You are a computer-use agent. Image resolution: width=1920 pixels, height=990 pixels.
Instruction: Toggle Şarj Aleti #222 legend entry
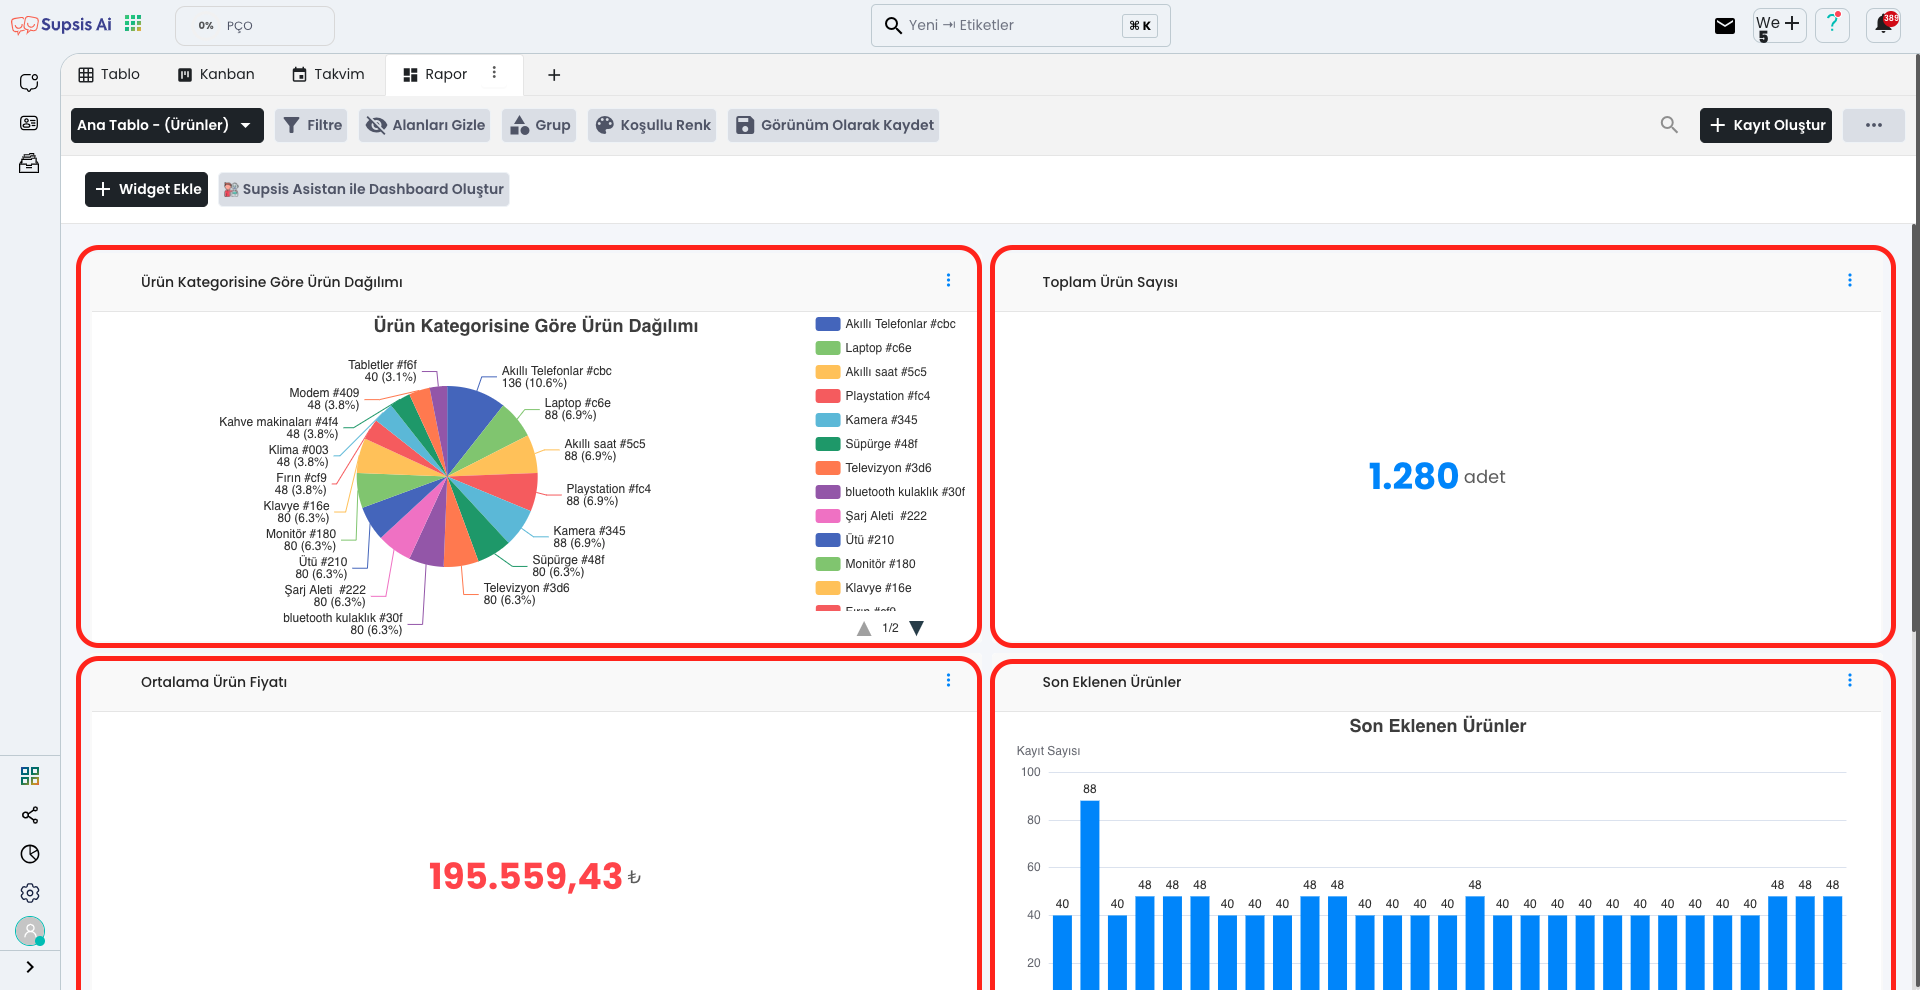tap(872, 516)
